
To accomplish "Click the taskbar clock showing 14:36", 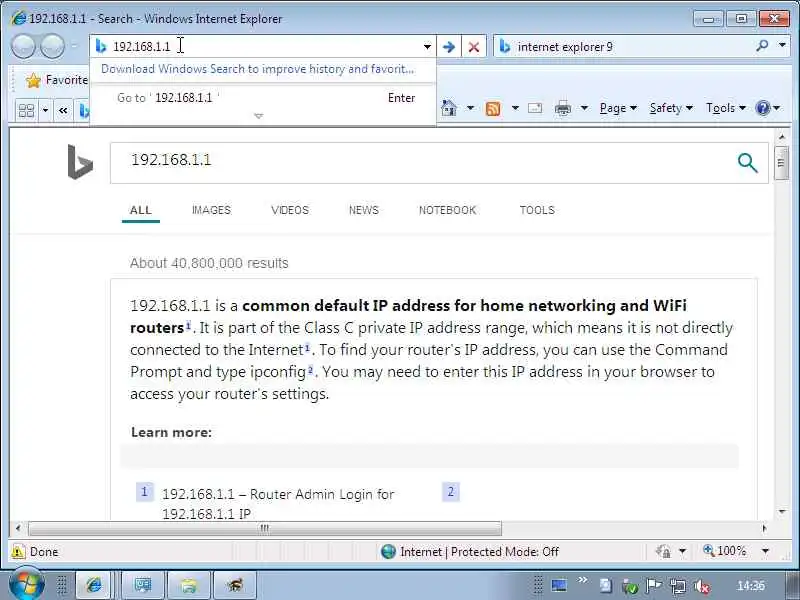I will click(x=751, y=586).
